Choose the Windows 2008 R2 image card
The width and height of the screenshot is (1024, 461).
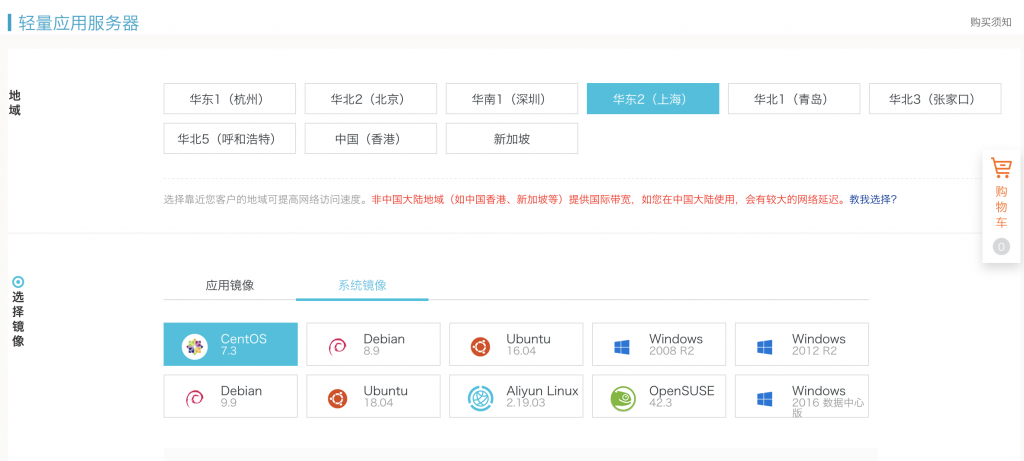(659, 344)
